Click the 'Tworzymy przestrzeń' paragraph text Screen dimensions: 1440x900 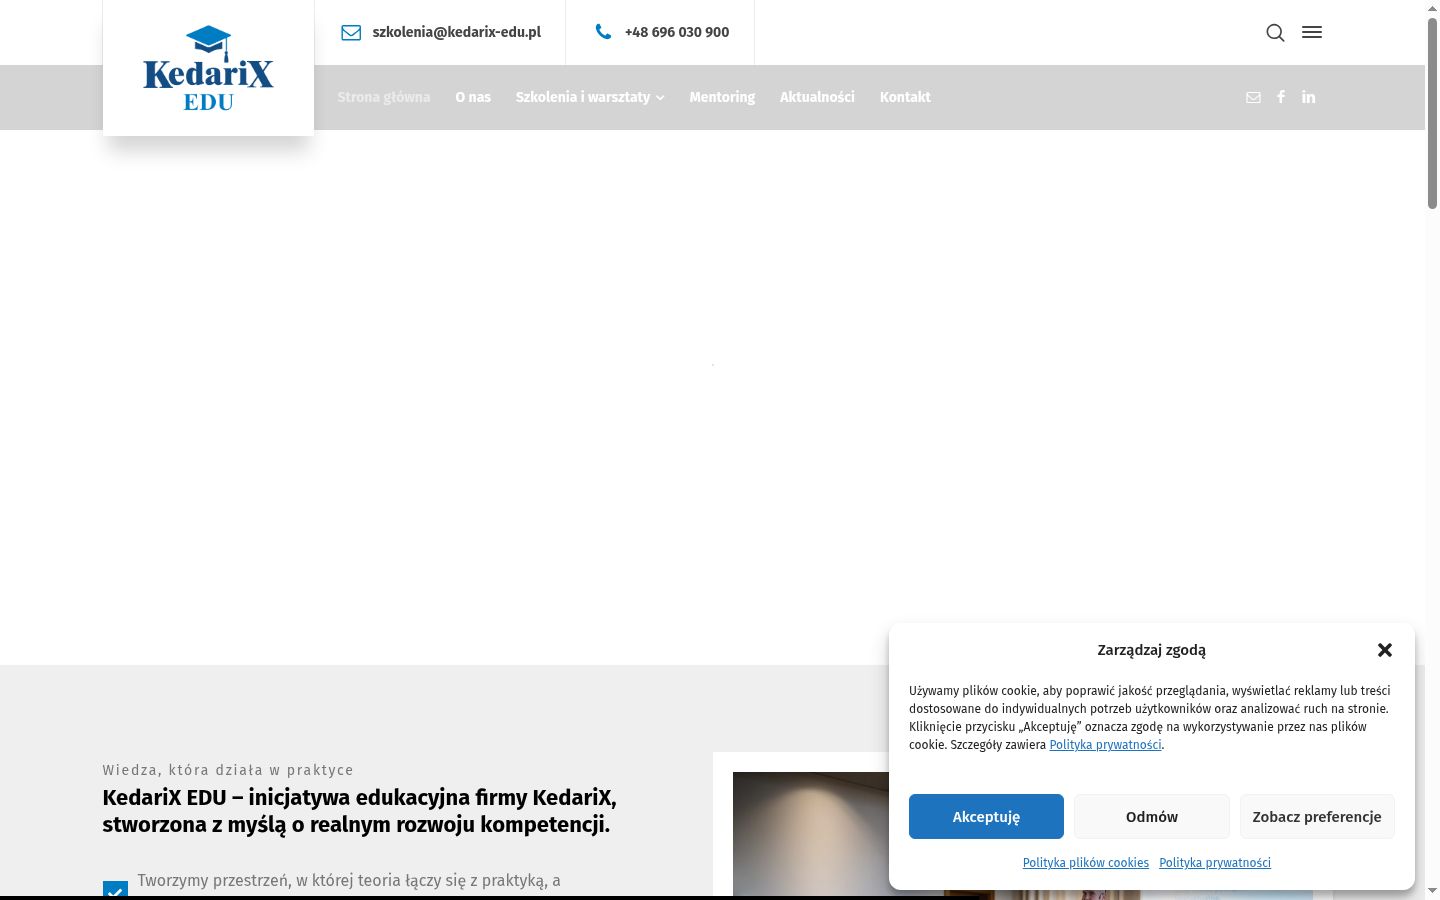point(349,881)
